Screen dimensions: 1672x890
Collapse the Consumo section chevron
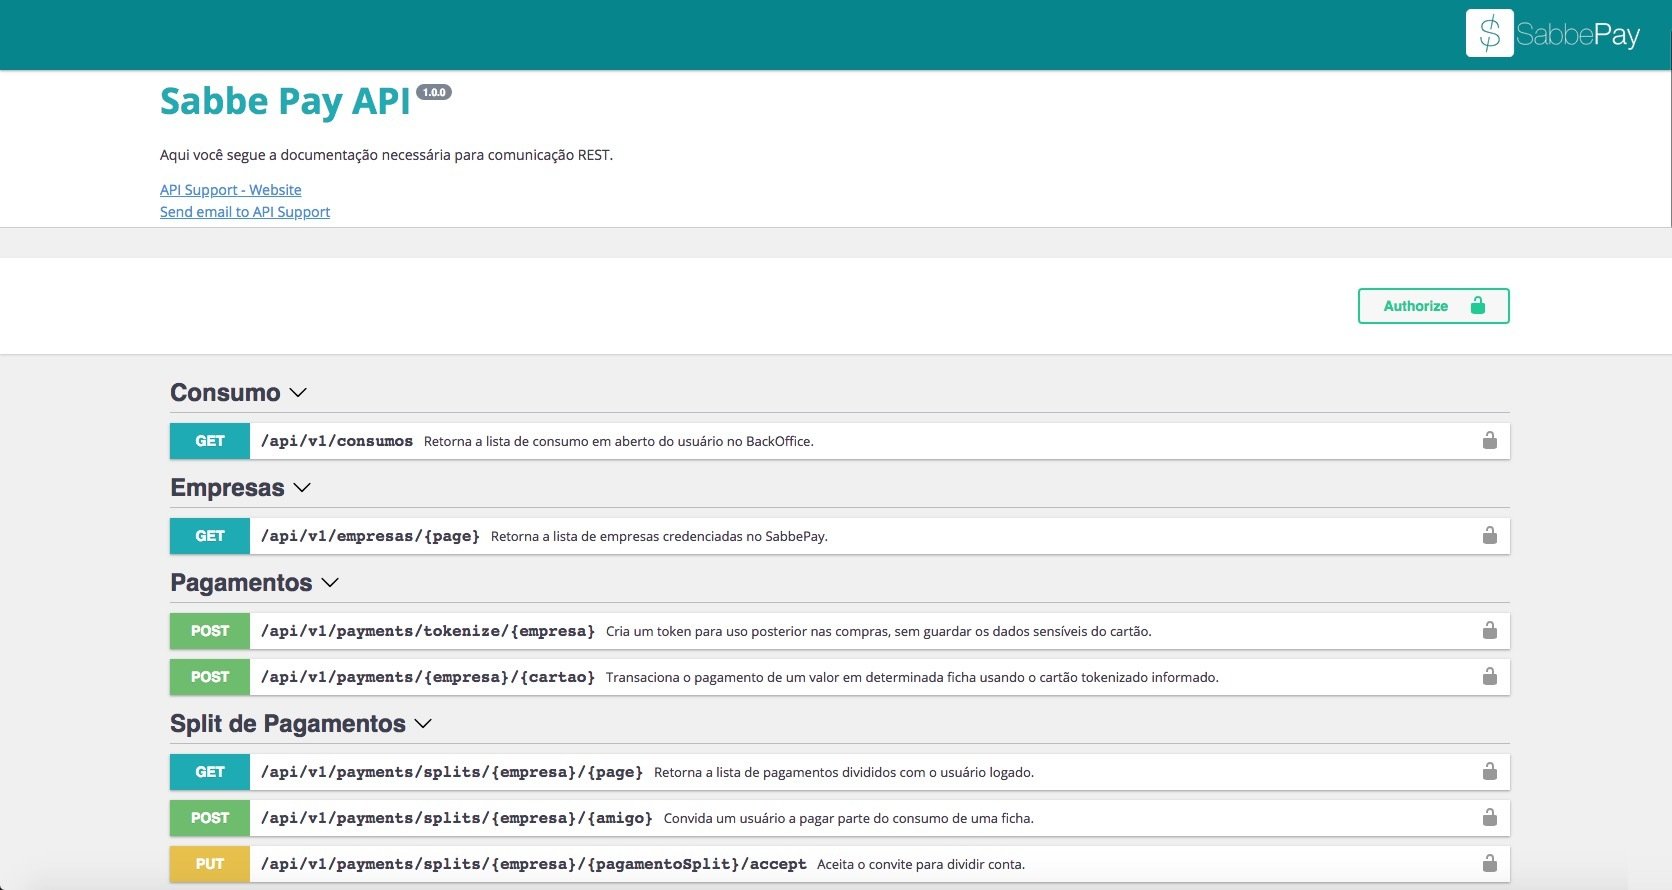pos(297,393)
